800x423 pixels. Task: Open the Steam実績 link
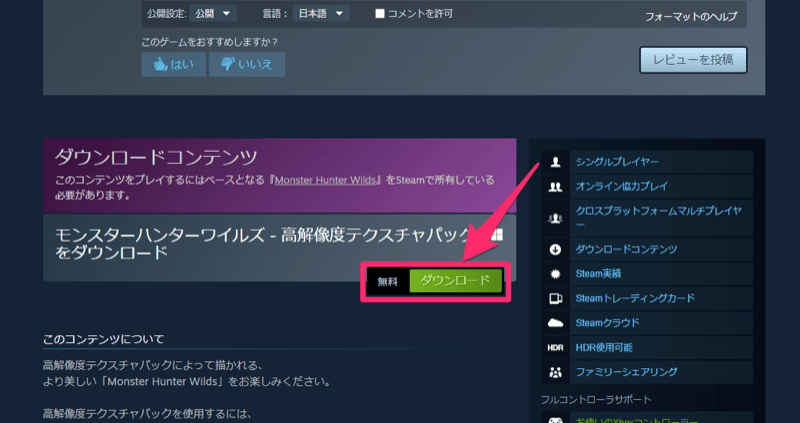598,274
